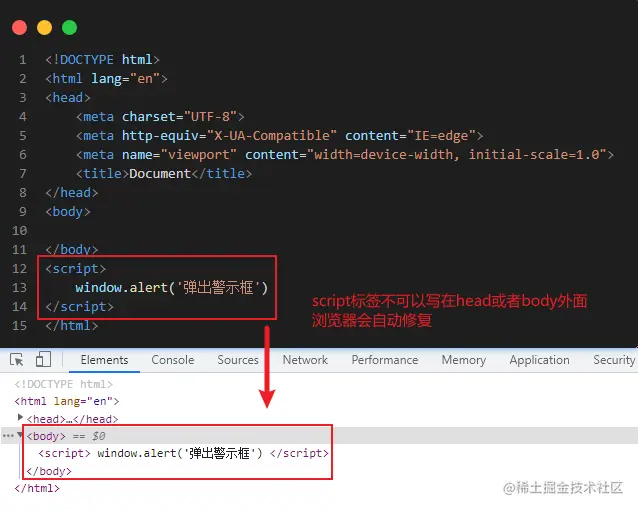The image size is (638, 510).
Task: Click the </html> tag on line 15
Action: coord(72,326)
